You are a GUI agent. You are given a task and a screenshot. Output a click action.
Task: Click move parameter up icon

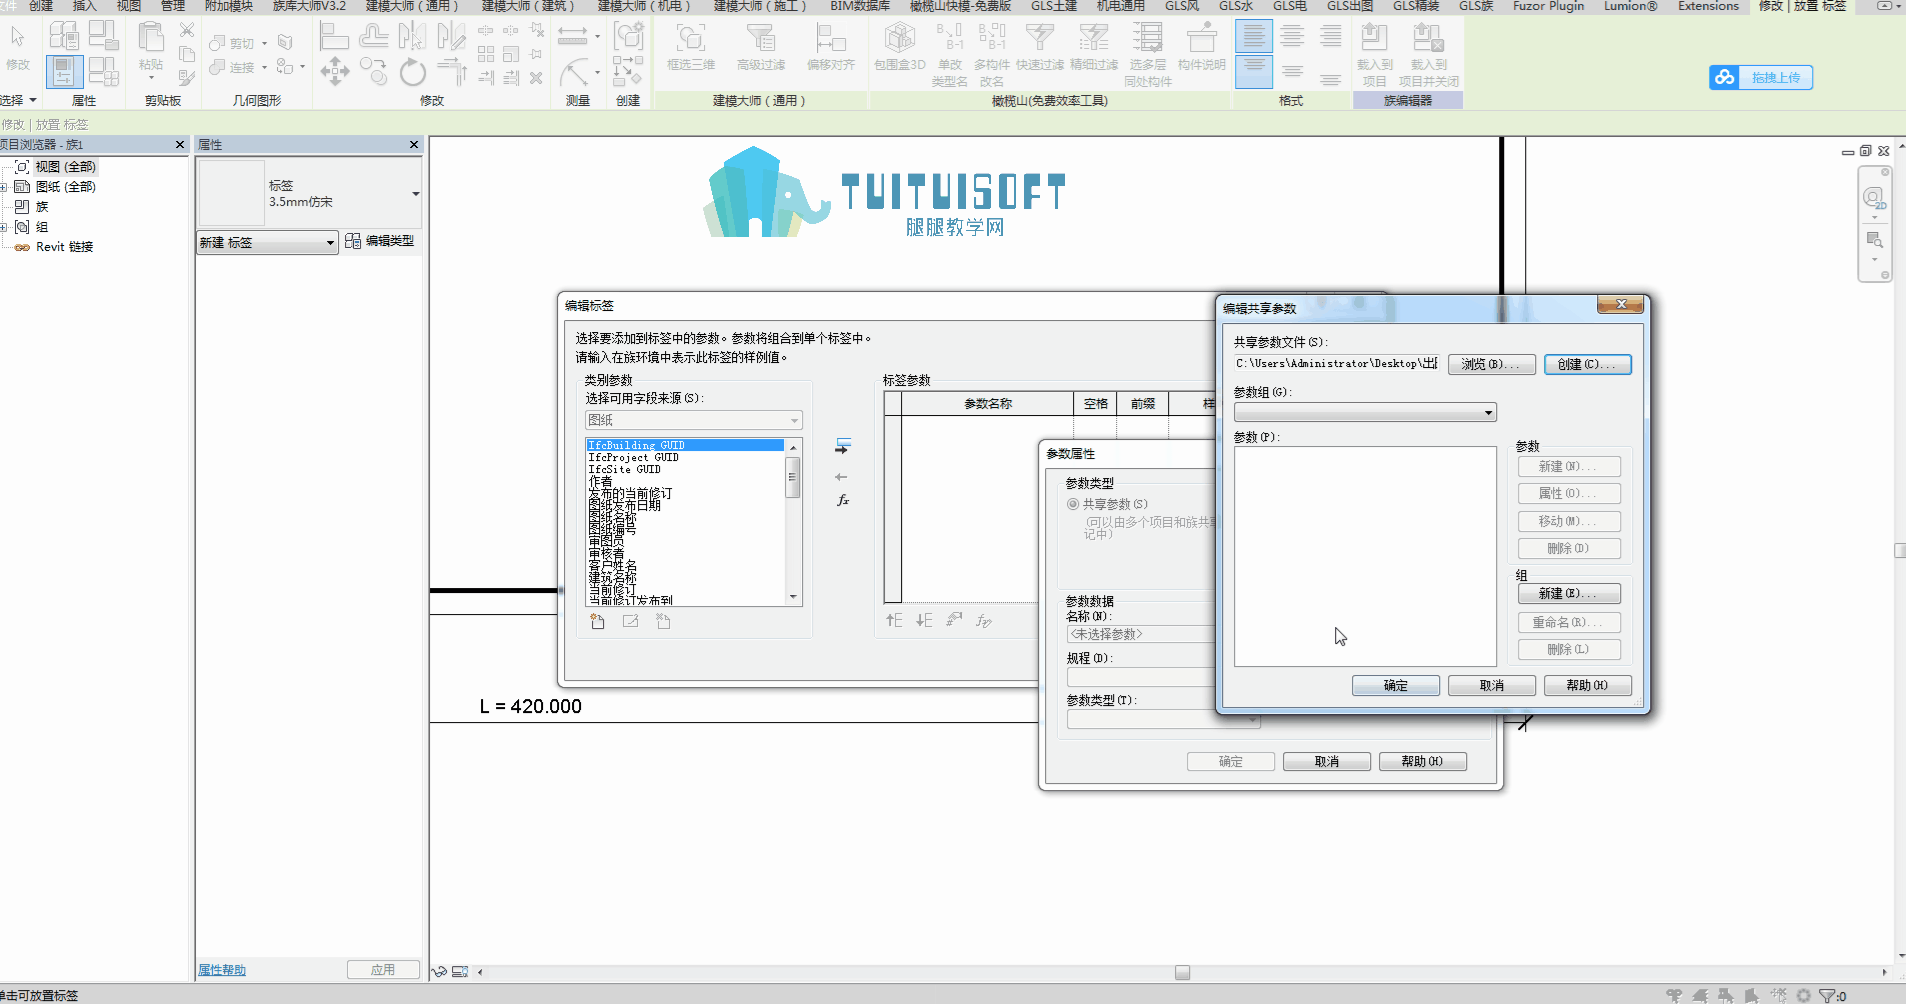point(894,621)
